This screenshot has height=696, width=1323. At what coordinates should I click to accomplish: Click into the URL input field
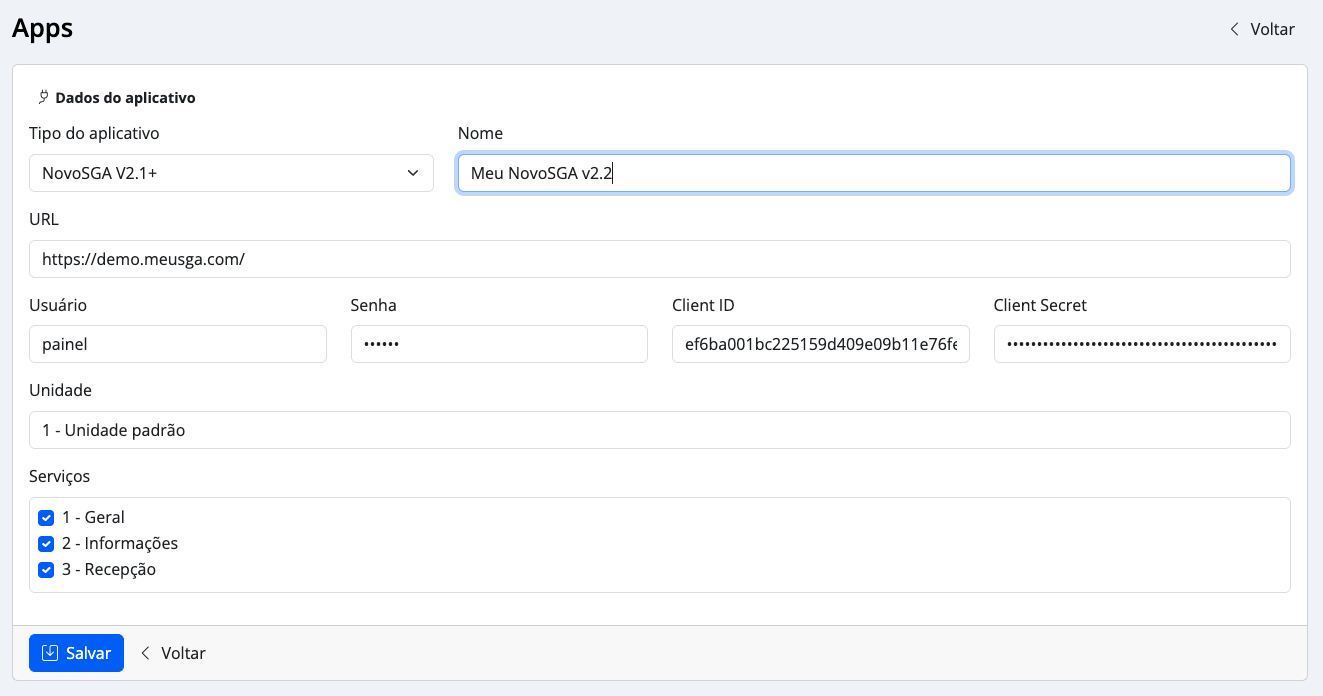click(x=659, y=259)
